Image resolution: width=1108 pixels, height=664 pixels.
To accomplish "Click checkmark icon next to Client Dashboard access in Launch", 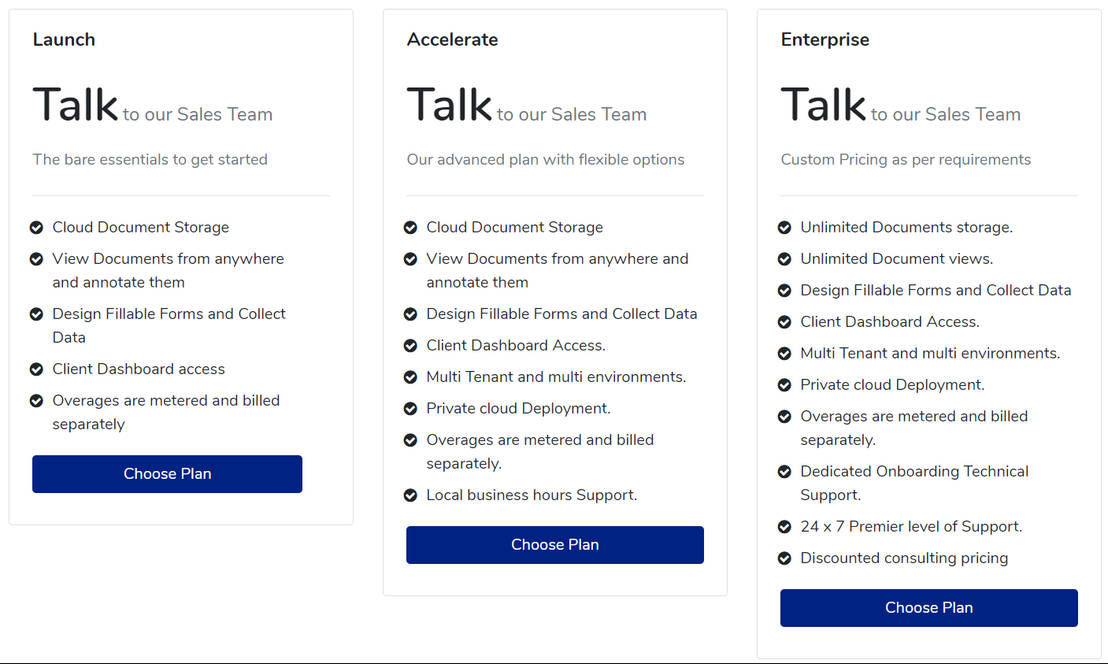I will tap(36, 369).
